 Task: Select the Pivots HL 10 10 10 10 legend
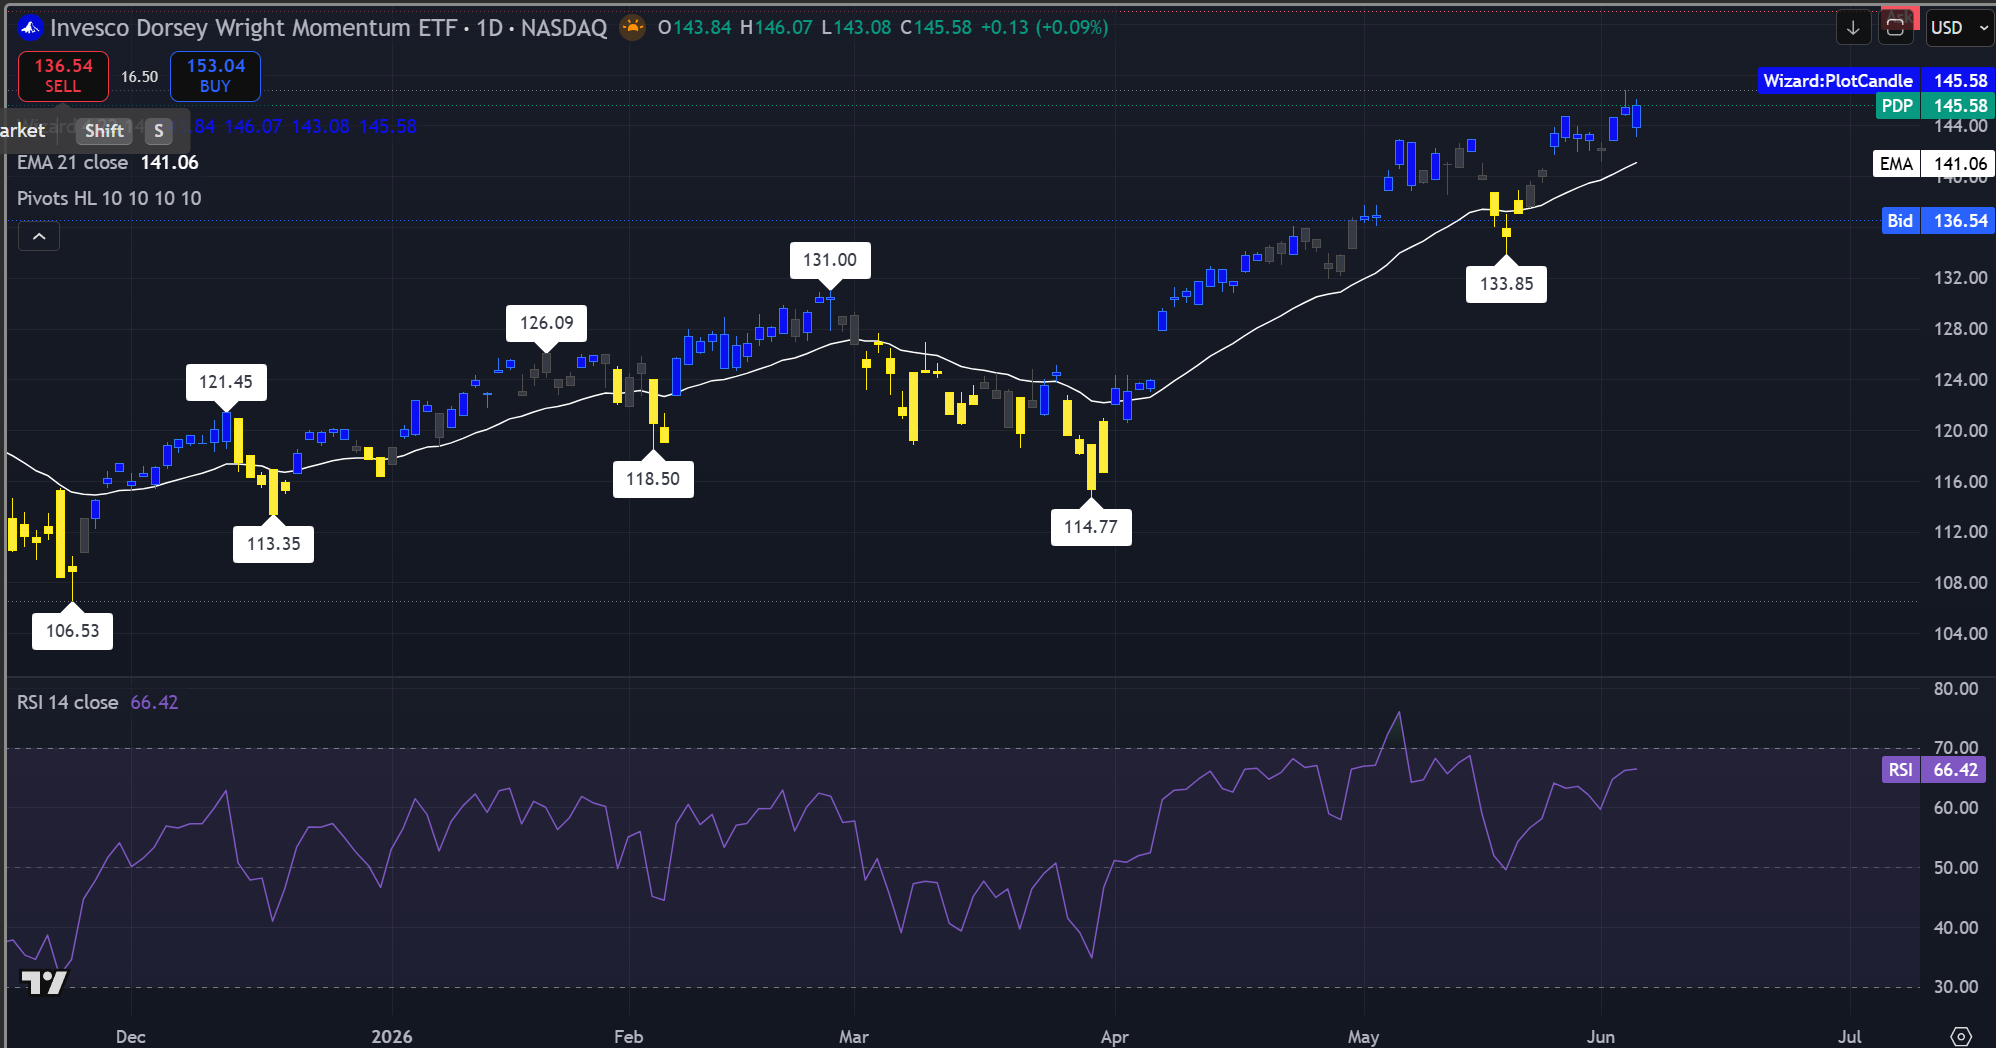click(109, 198)
